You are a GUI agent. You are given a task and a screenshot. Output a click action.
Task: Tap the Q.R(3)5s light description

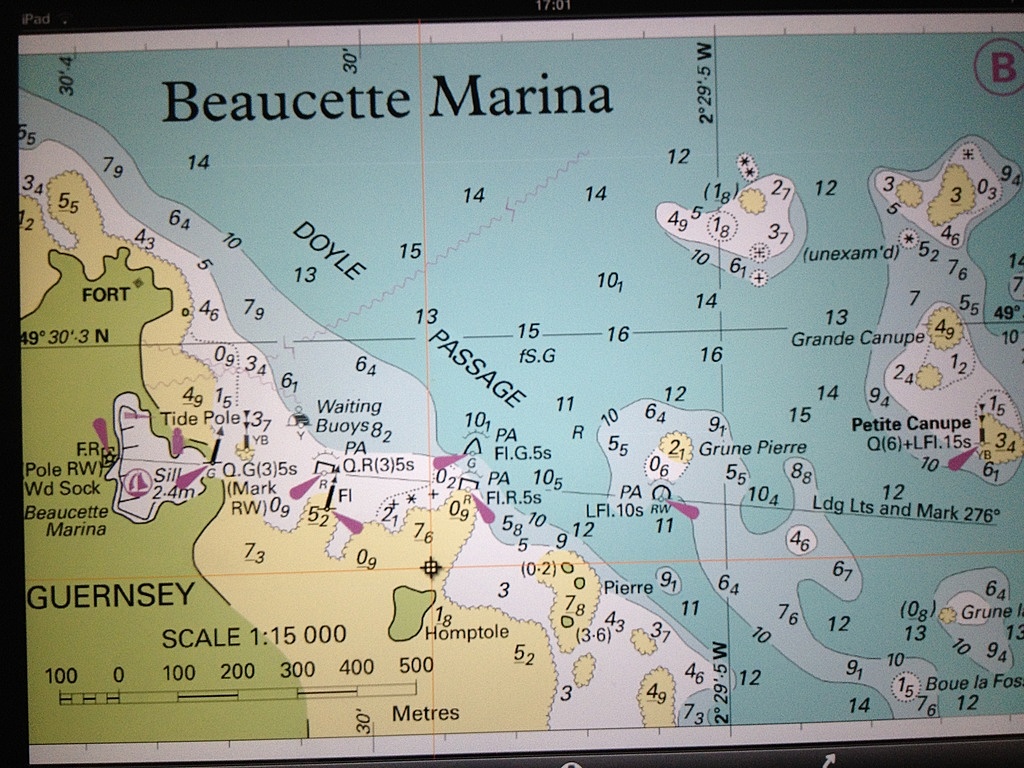(x=378, y=465)
